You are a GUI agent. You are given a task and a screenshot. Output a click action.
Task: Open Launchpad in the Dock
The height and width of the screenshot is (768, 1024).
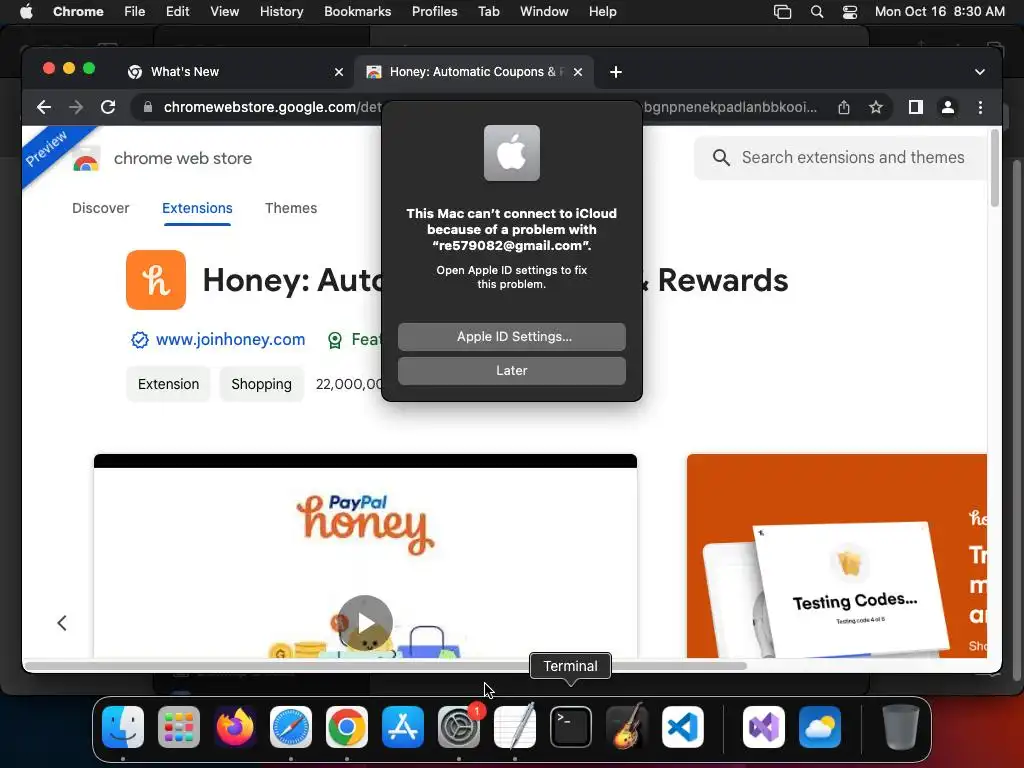[x=179, y=727]
